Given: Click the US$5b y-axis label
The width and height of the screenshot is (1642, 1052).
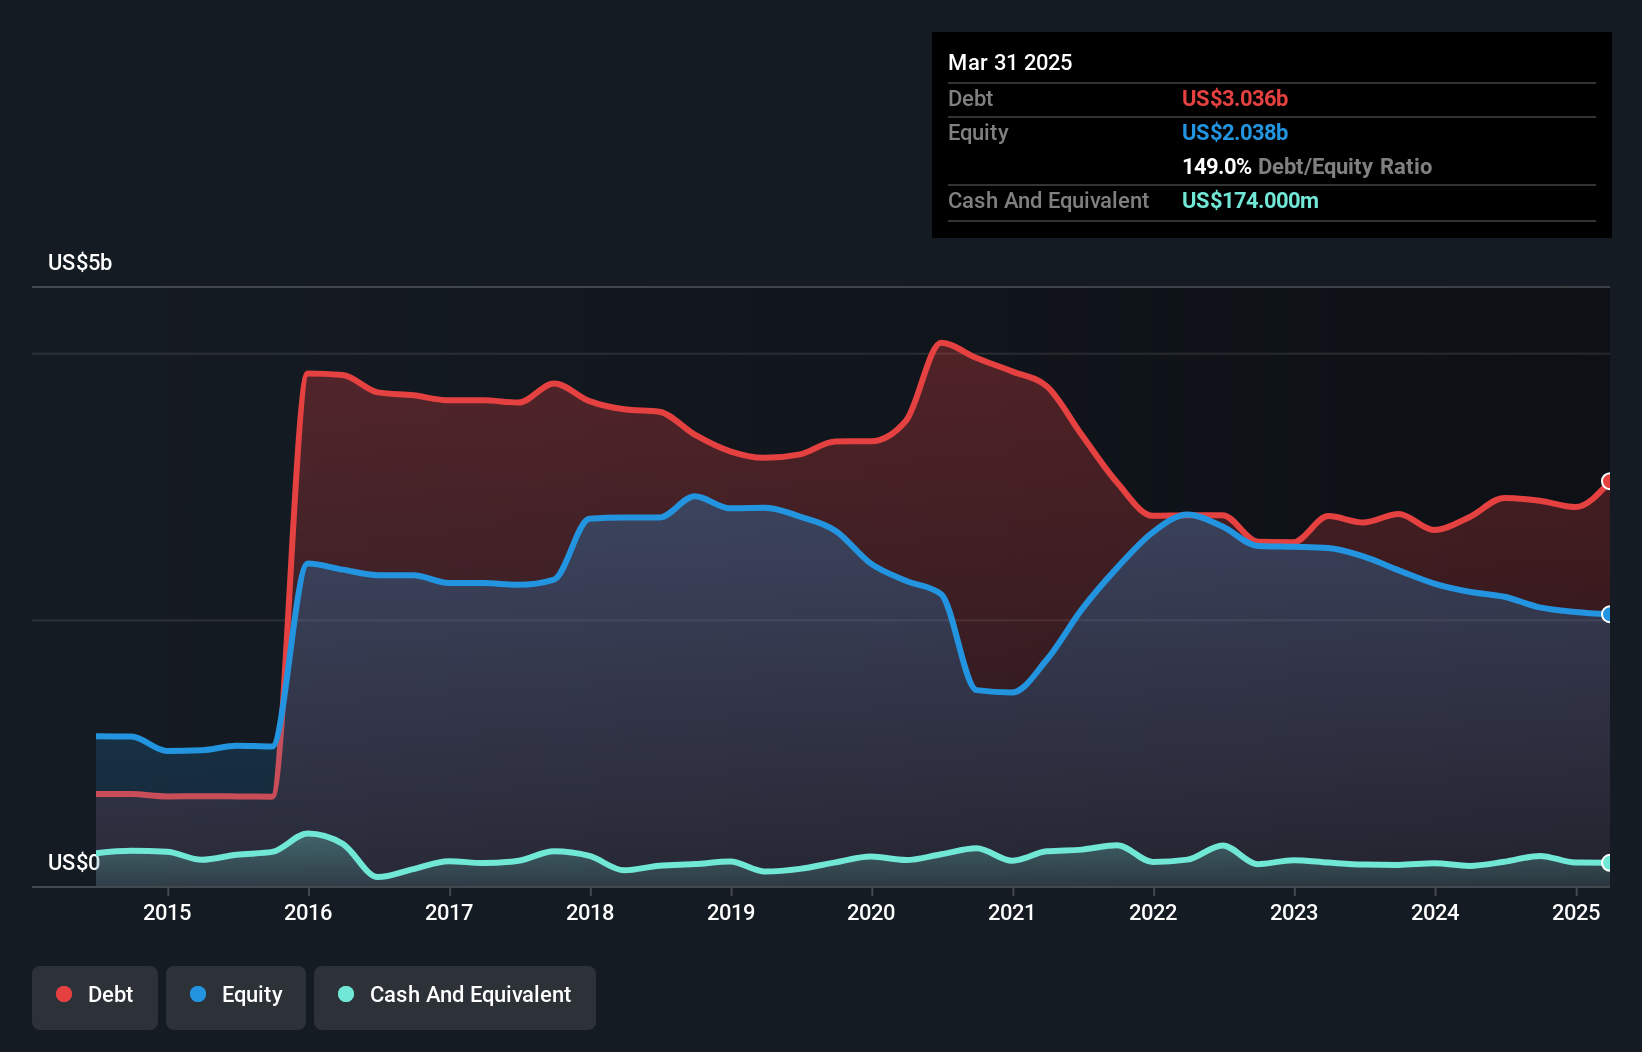Looking at the screenshot, I should tap(80, 263).
